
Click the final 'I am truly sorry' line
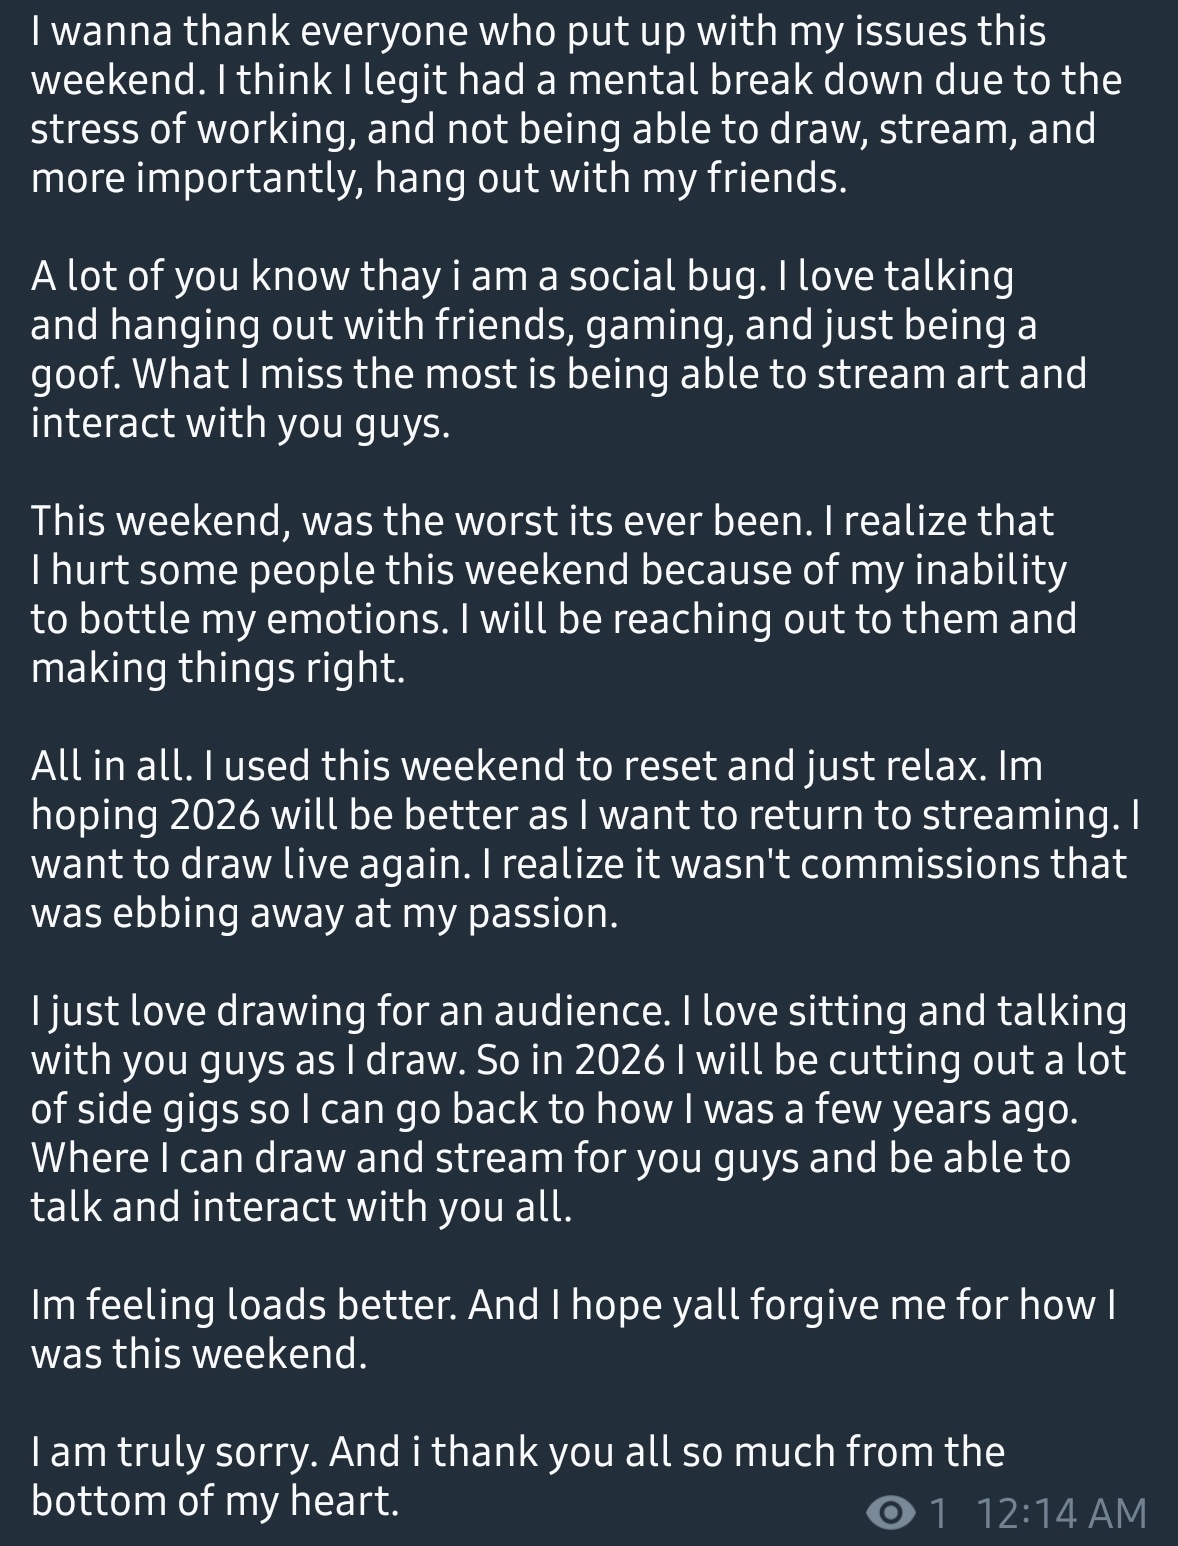(517, 1451)
